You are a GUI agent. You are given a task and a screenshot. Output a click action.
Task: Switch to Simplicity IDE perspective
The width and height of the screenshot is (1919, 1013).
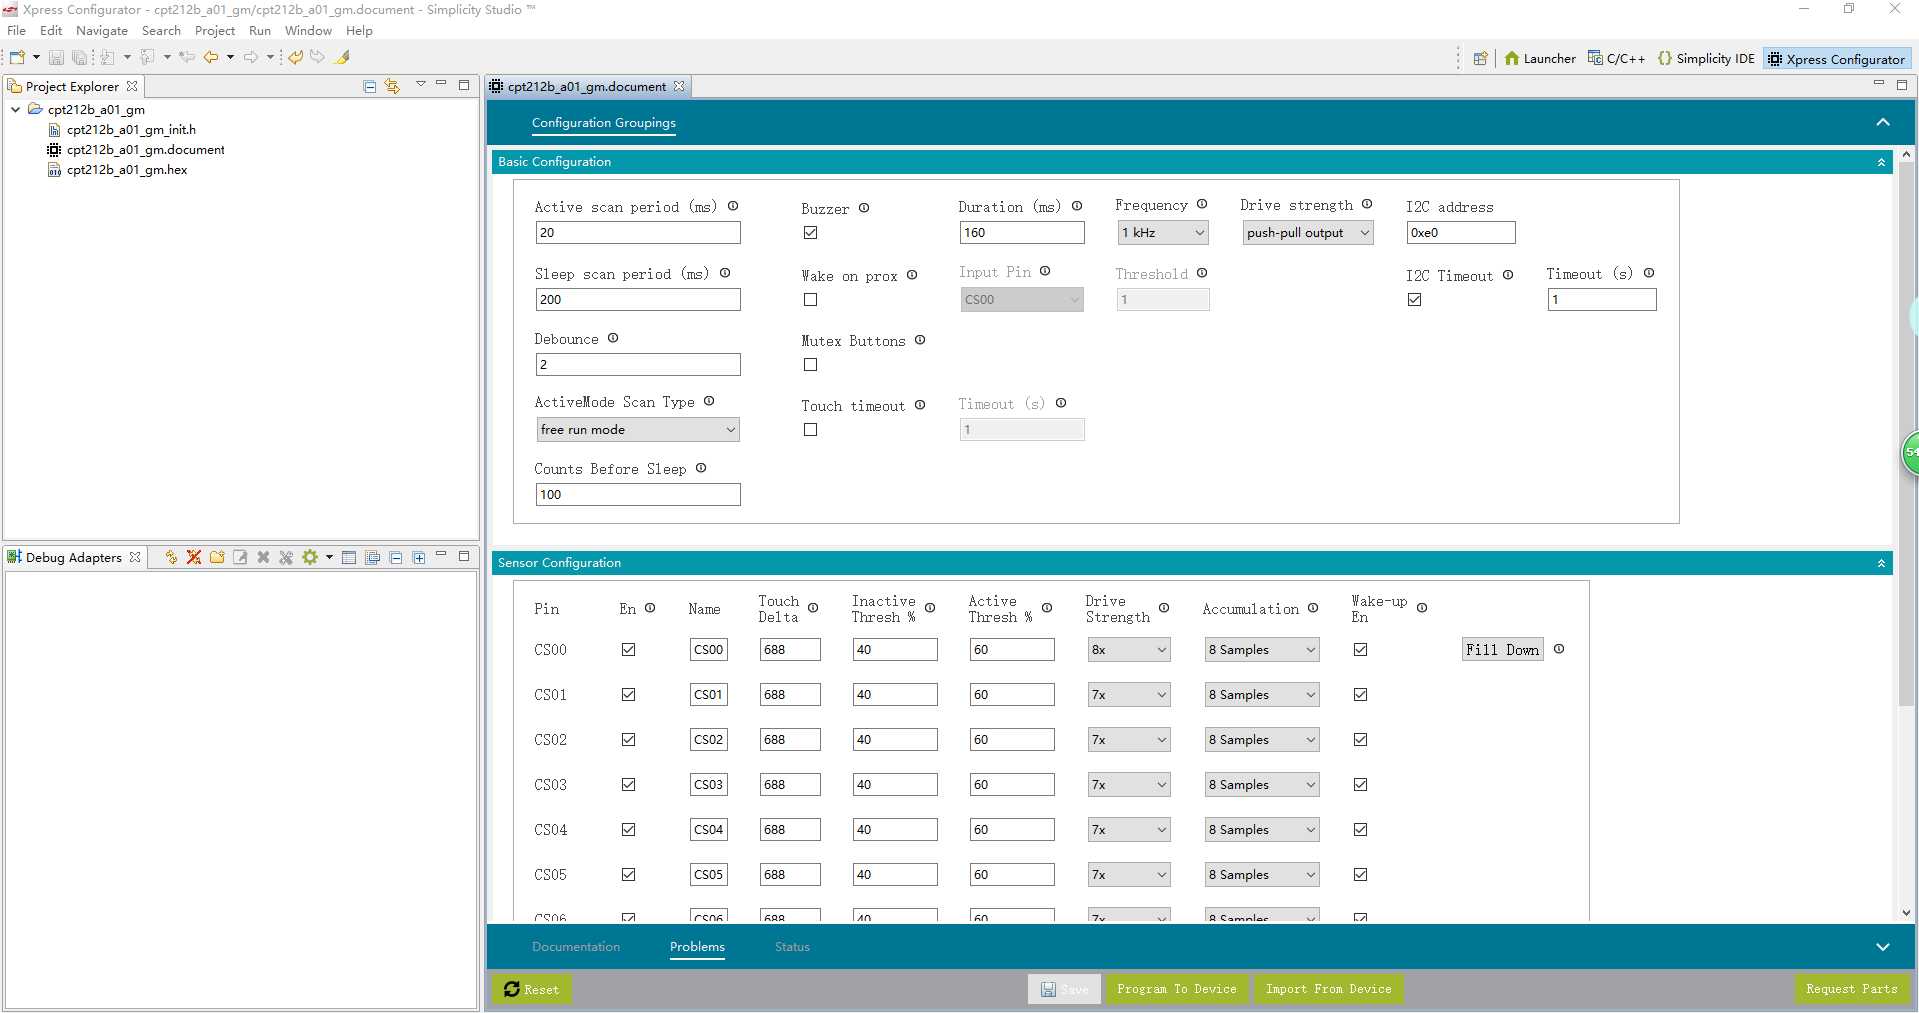coord(1706,59)
